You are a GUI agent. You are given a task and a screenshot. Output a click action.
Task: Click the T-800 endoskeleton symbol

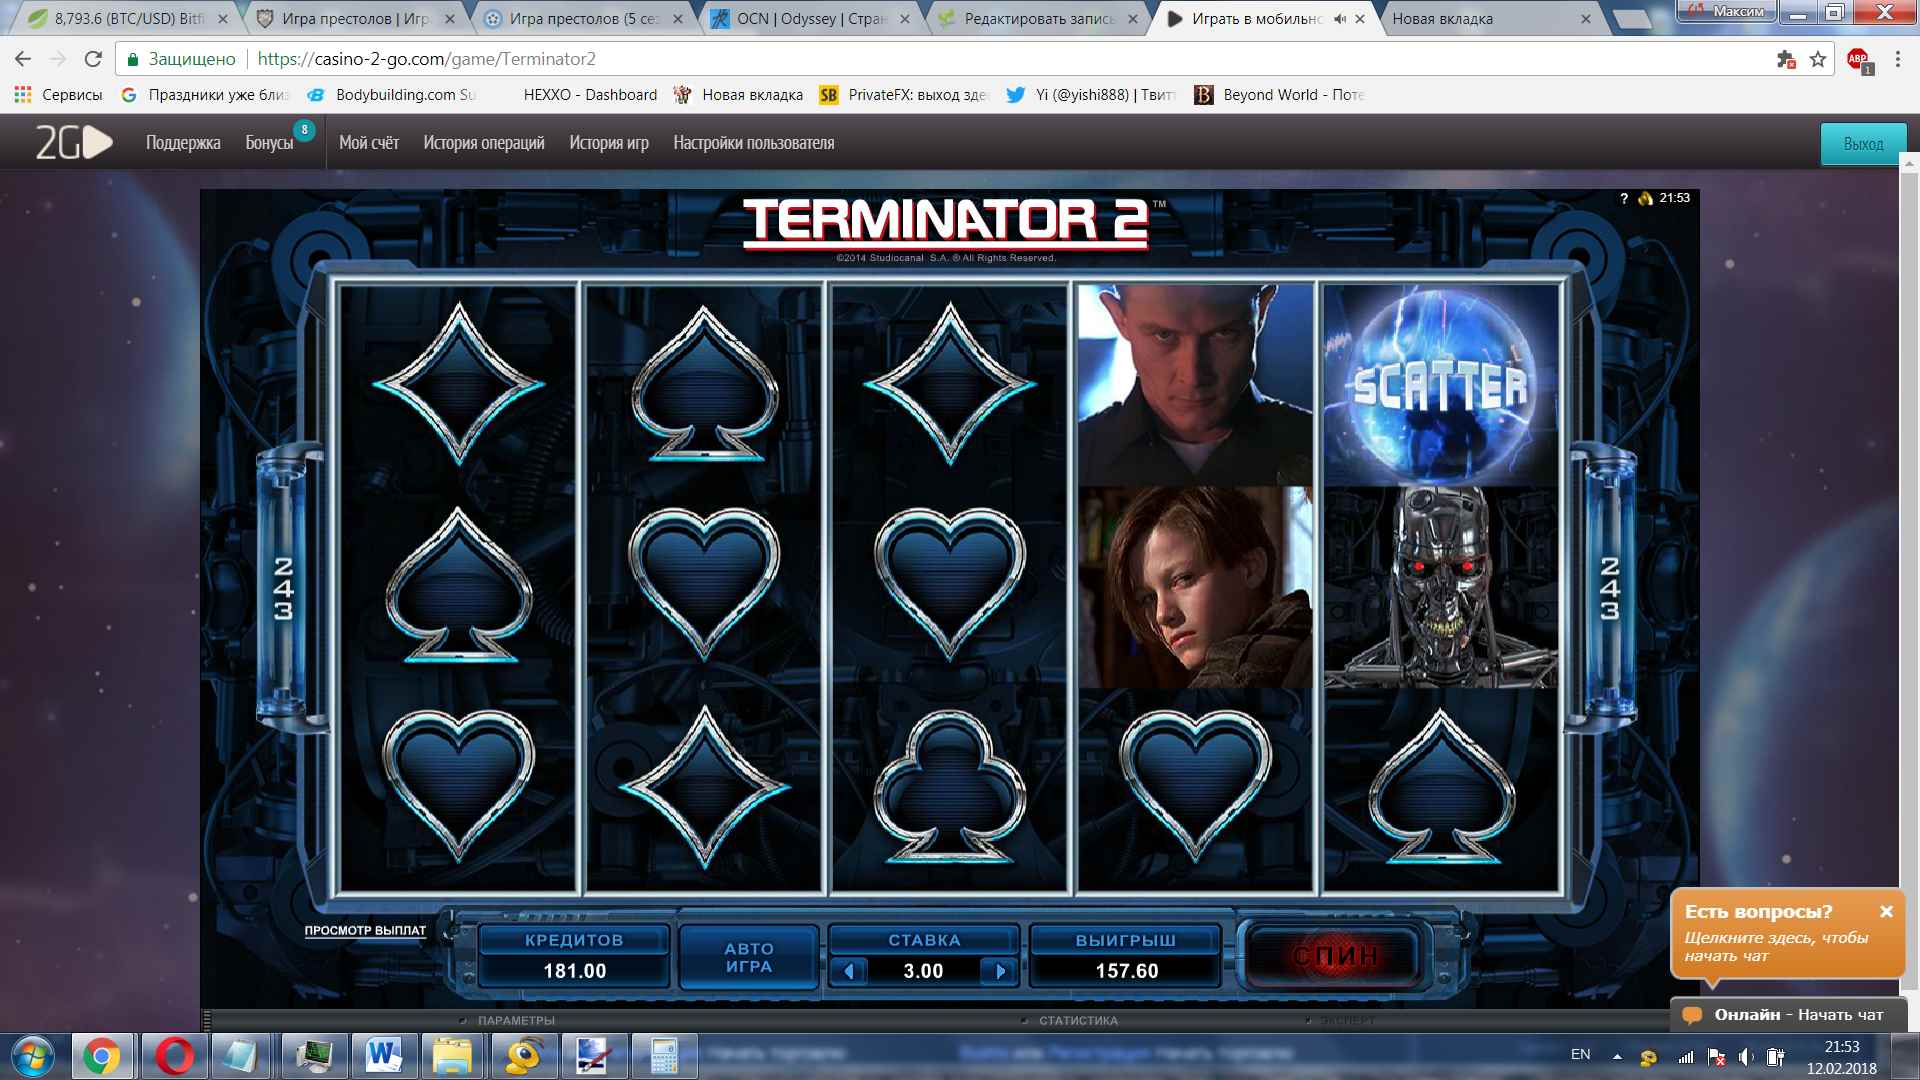(x=1440, y=587)
